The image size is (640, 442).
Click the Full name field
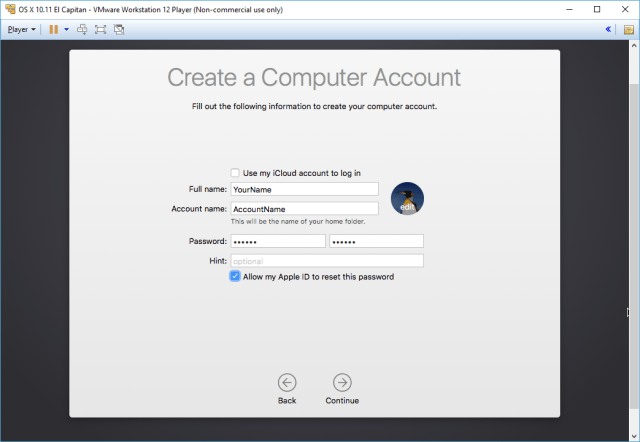[x=304, y=189]
